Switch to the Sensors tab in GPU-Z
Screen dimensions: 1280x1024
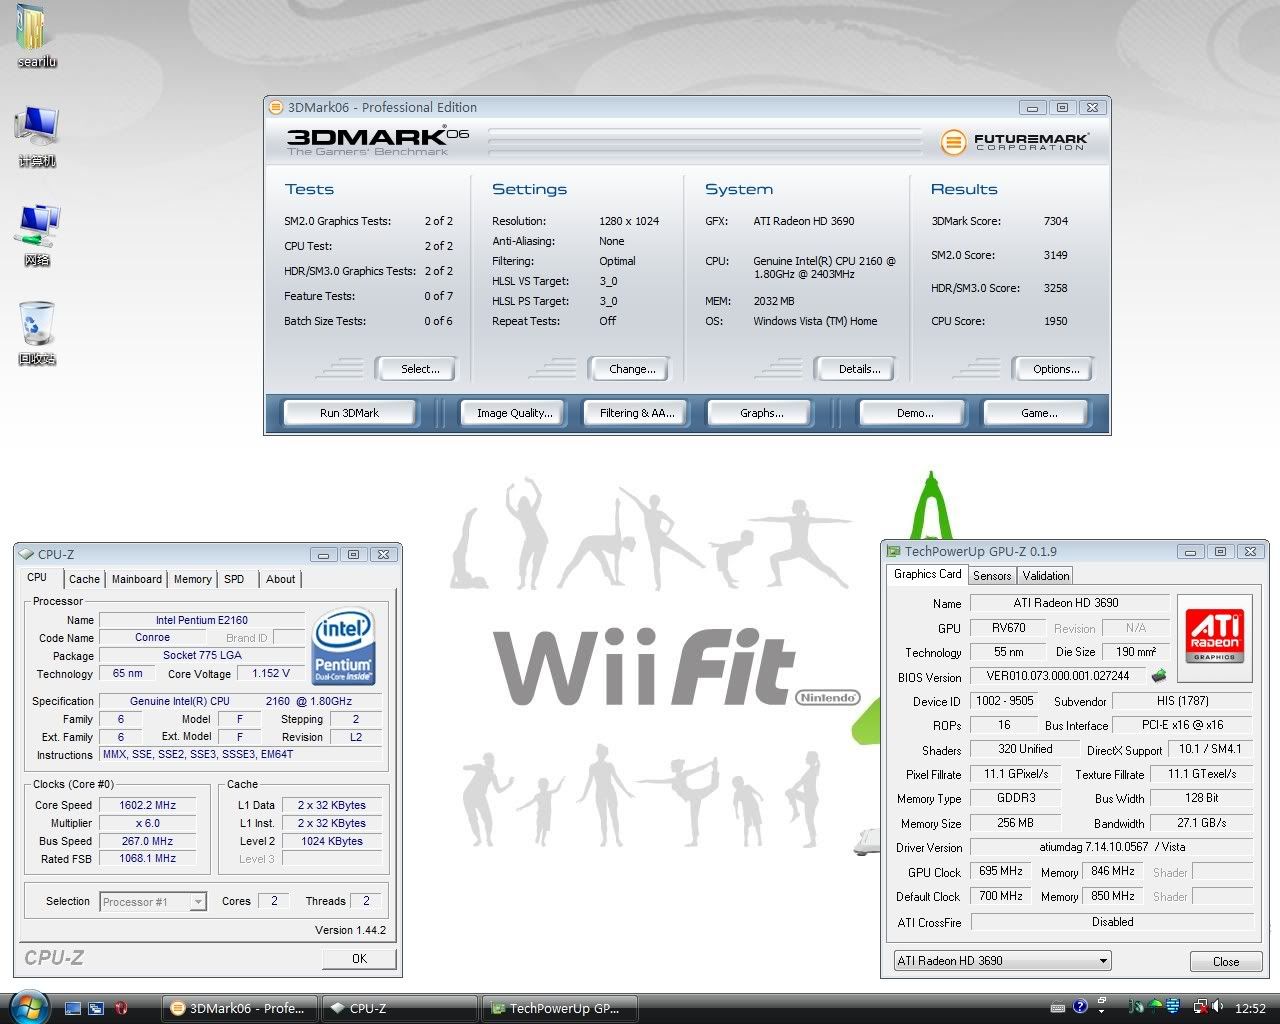click(992, 575)
